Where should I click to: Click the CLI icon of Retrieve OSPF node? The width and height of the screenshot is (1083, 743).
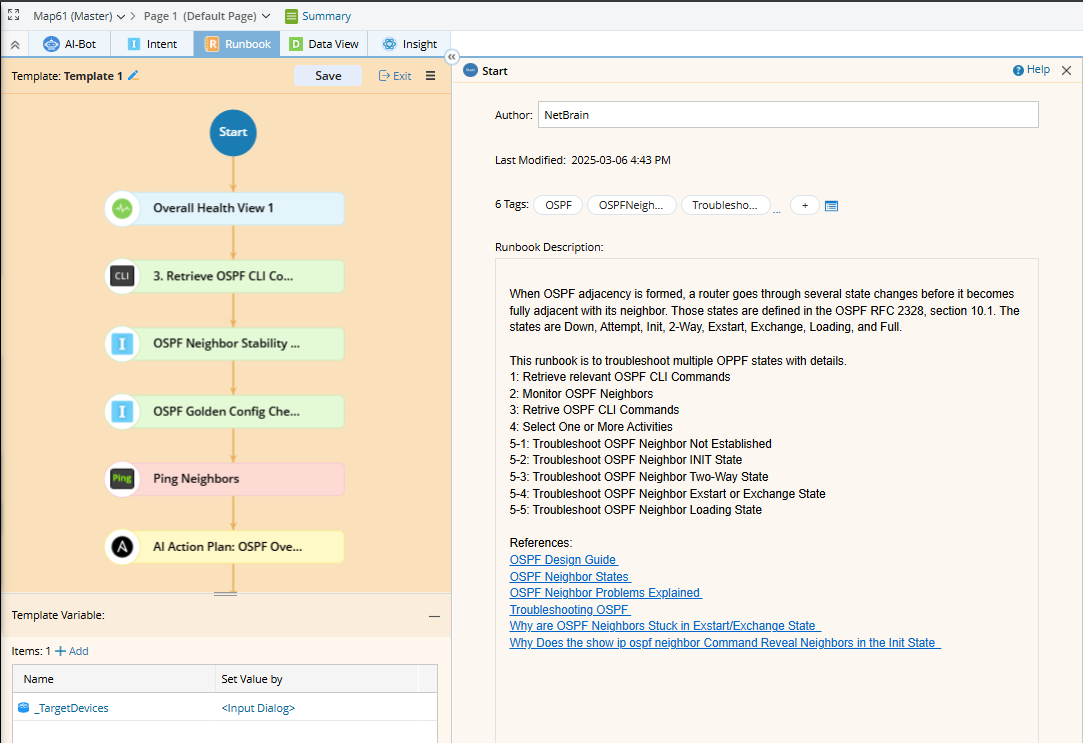click(x=122, y=276)
